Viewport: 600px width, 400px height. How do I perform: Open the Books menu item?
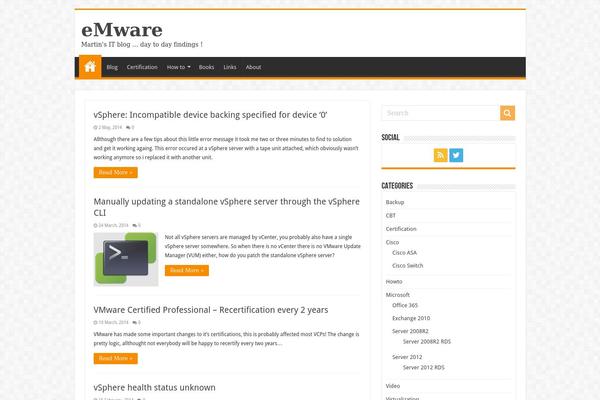pos(206,67)
